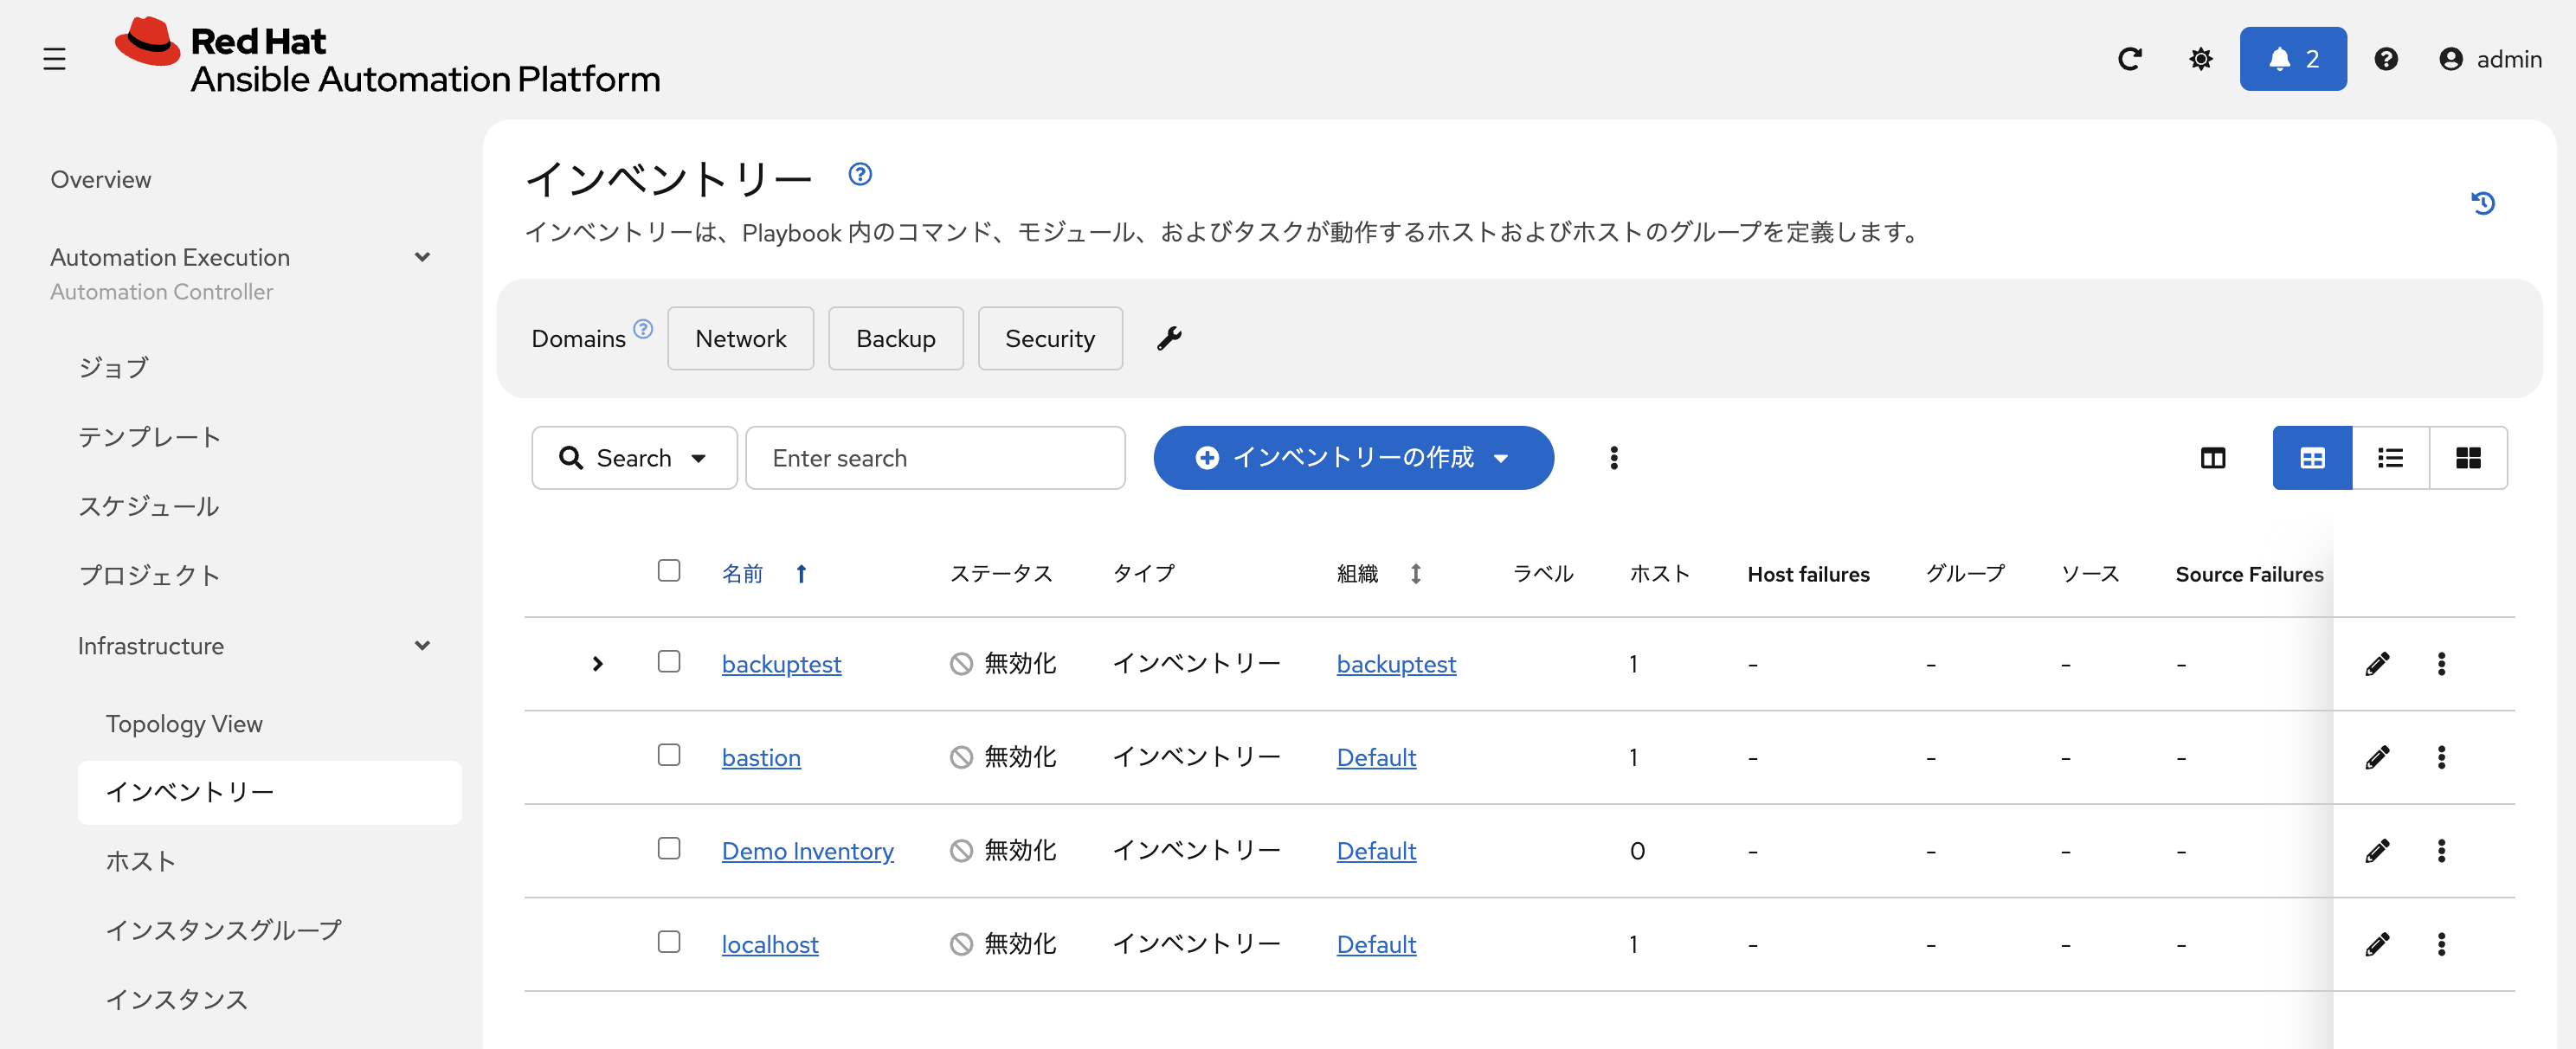The width and height of the screenshot is (2576, 1049).
Task: Collapse the Infrastructure navigation section
Action: coord(422,646)
